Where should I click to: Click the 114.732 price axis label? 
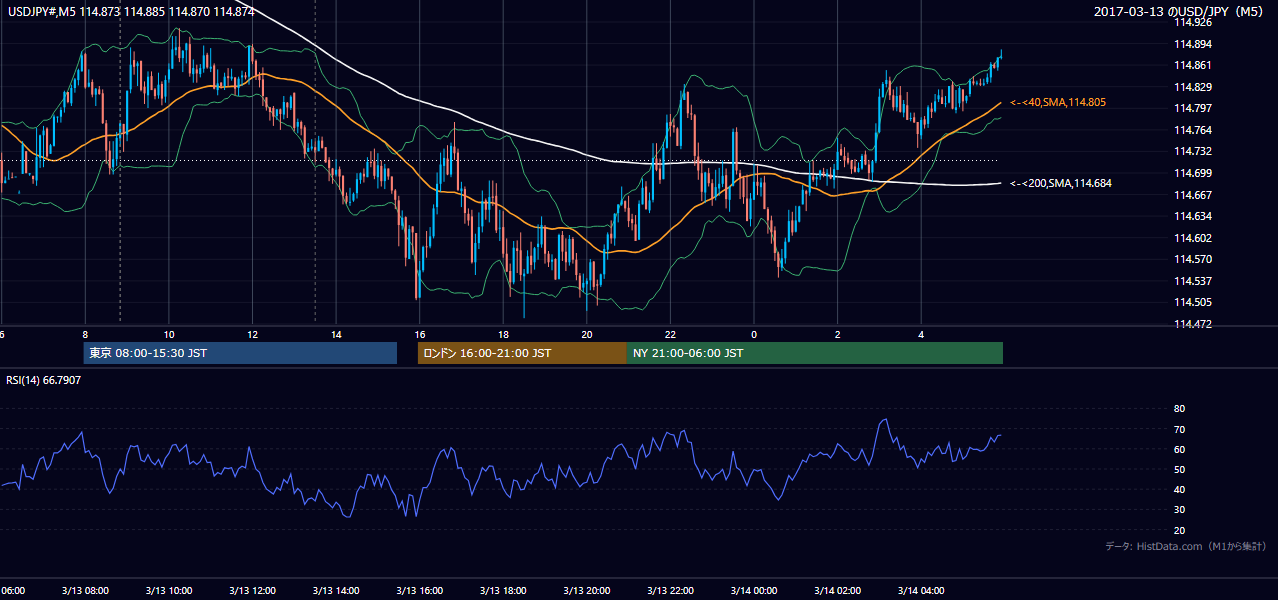pos(1191,151)
